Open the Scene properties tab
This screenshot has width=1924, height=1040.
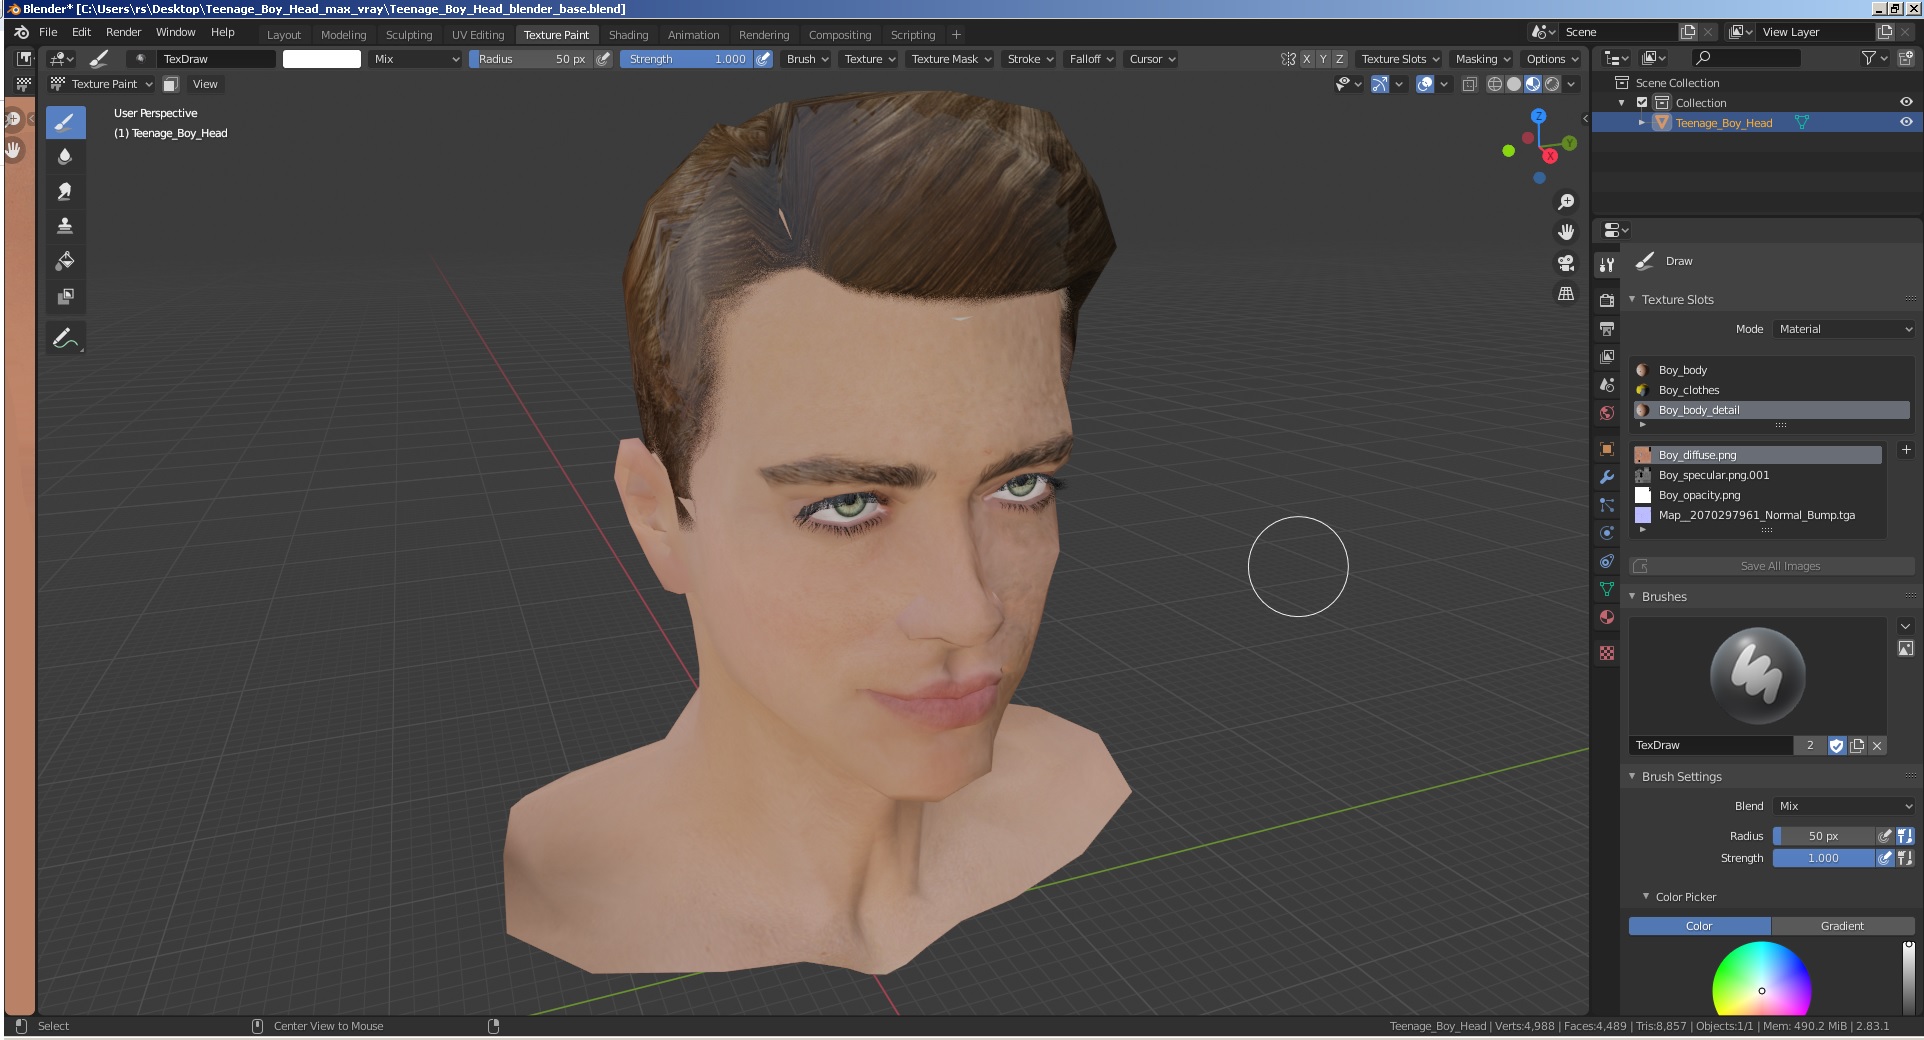point(1607,384)
